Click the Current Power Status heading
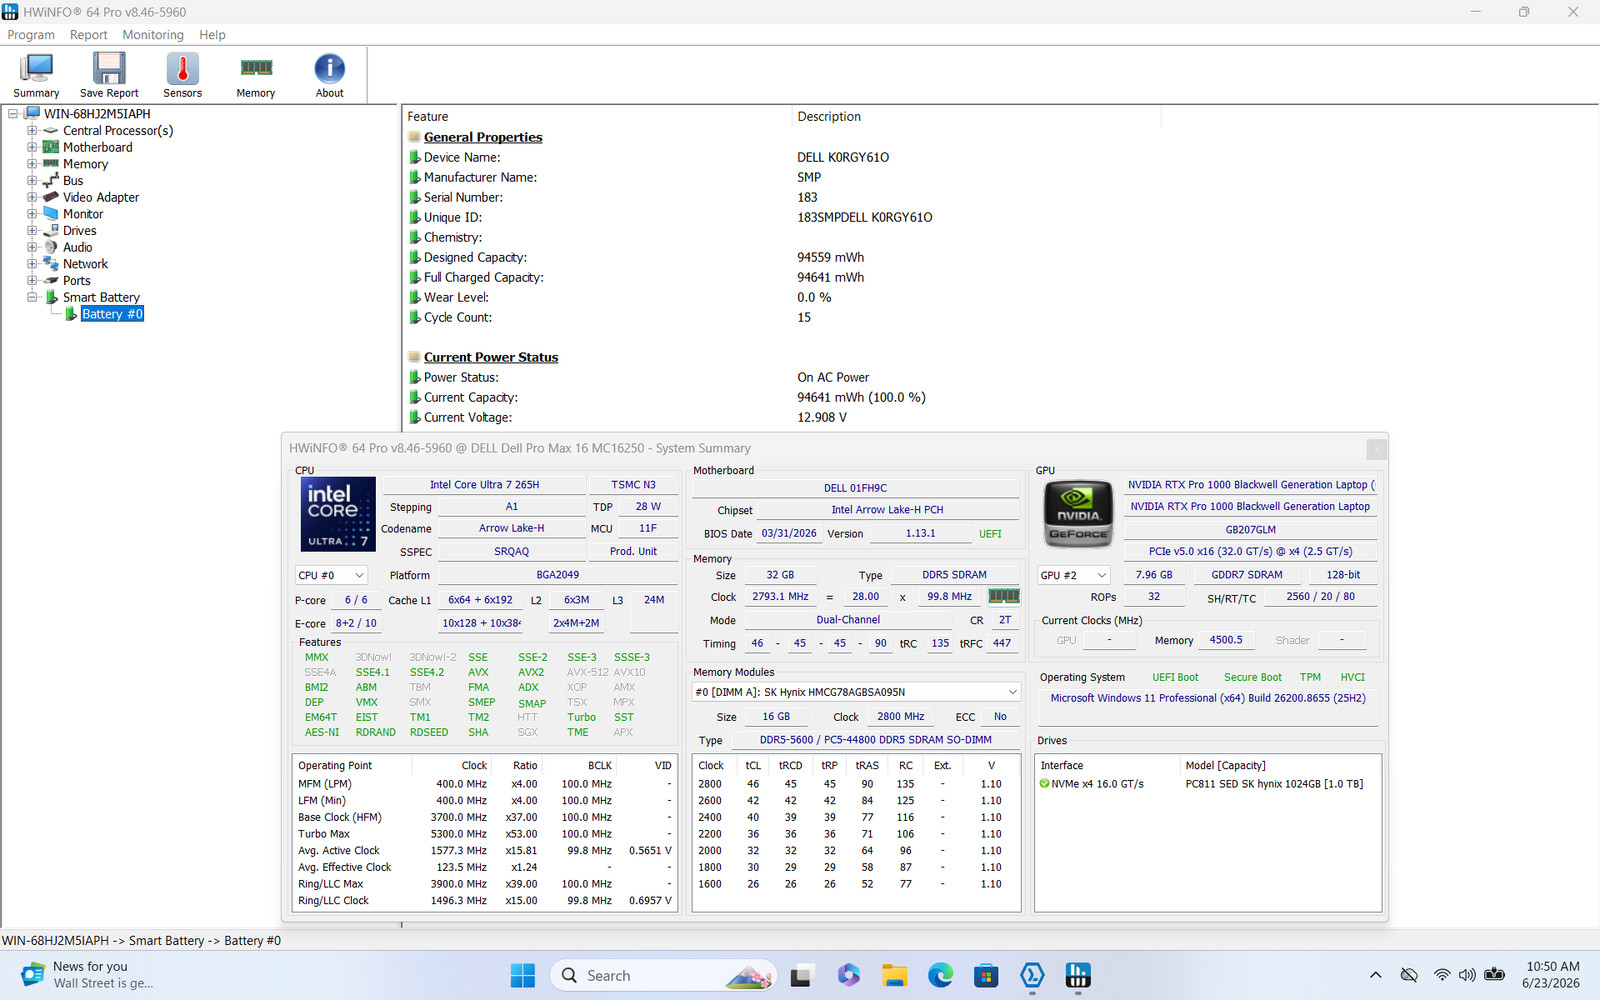1600x1000 pixels. [x=491, y=357]
